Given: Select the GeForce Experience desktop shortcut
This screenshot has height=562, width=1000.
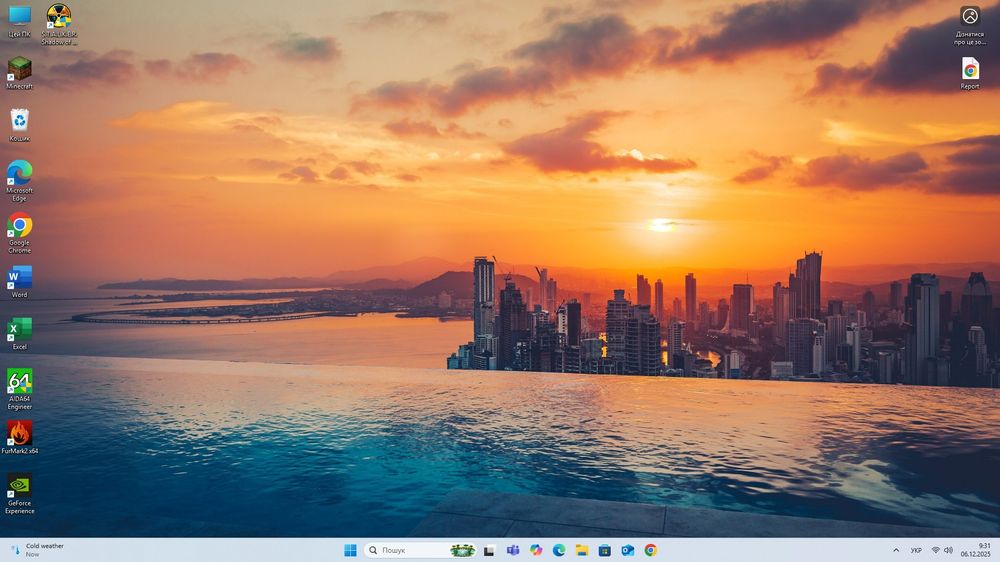Looking at the screenshot, I should tap(19, 494).
